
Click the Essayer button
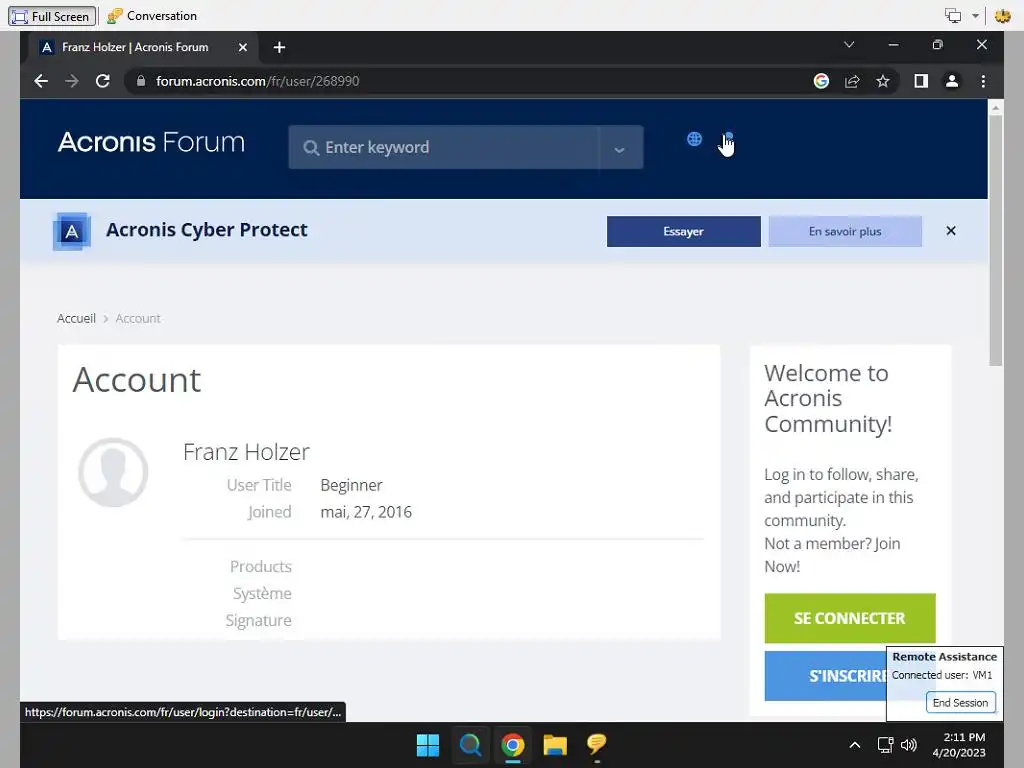[683, 231]
